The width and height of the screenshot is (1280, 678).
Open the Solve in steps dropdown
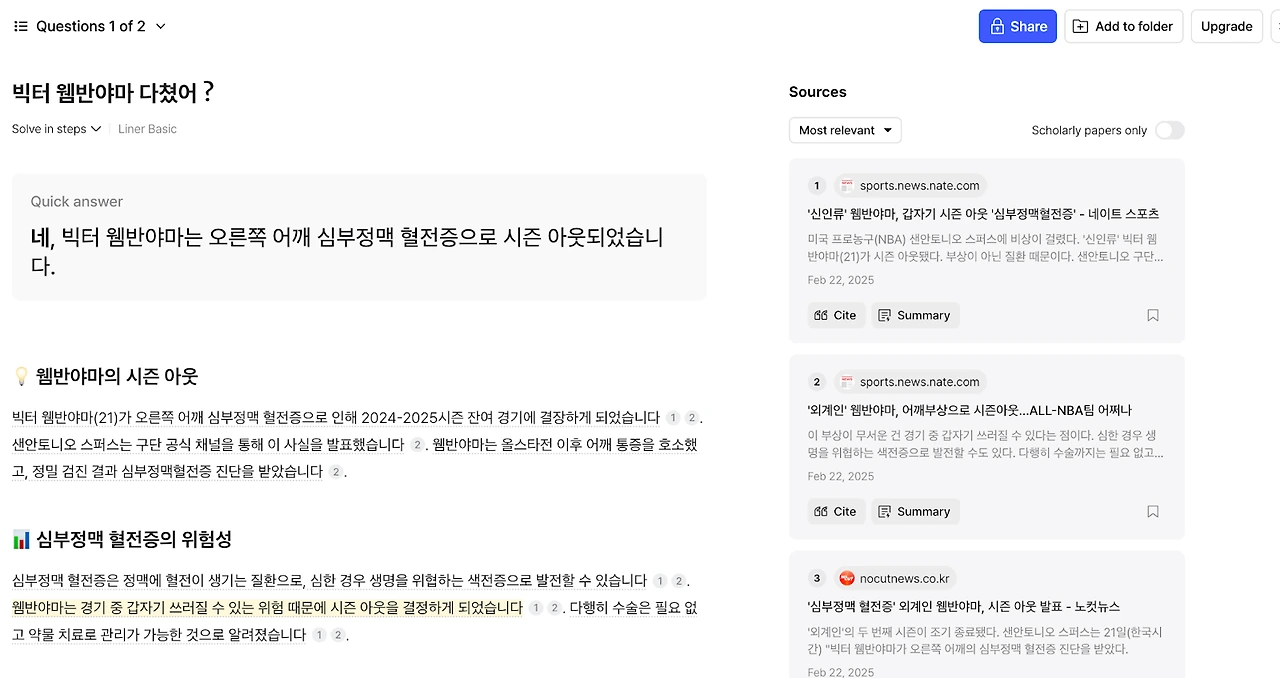[x=57, y=129]
